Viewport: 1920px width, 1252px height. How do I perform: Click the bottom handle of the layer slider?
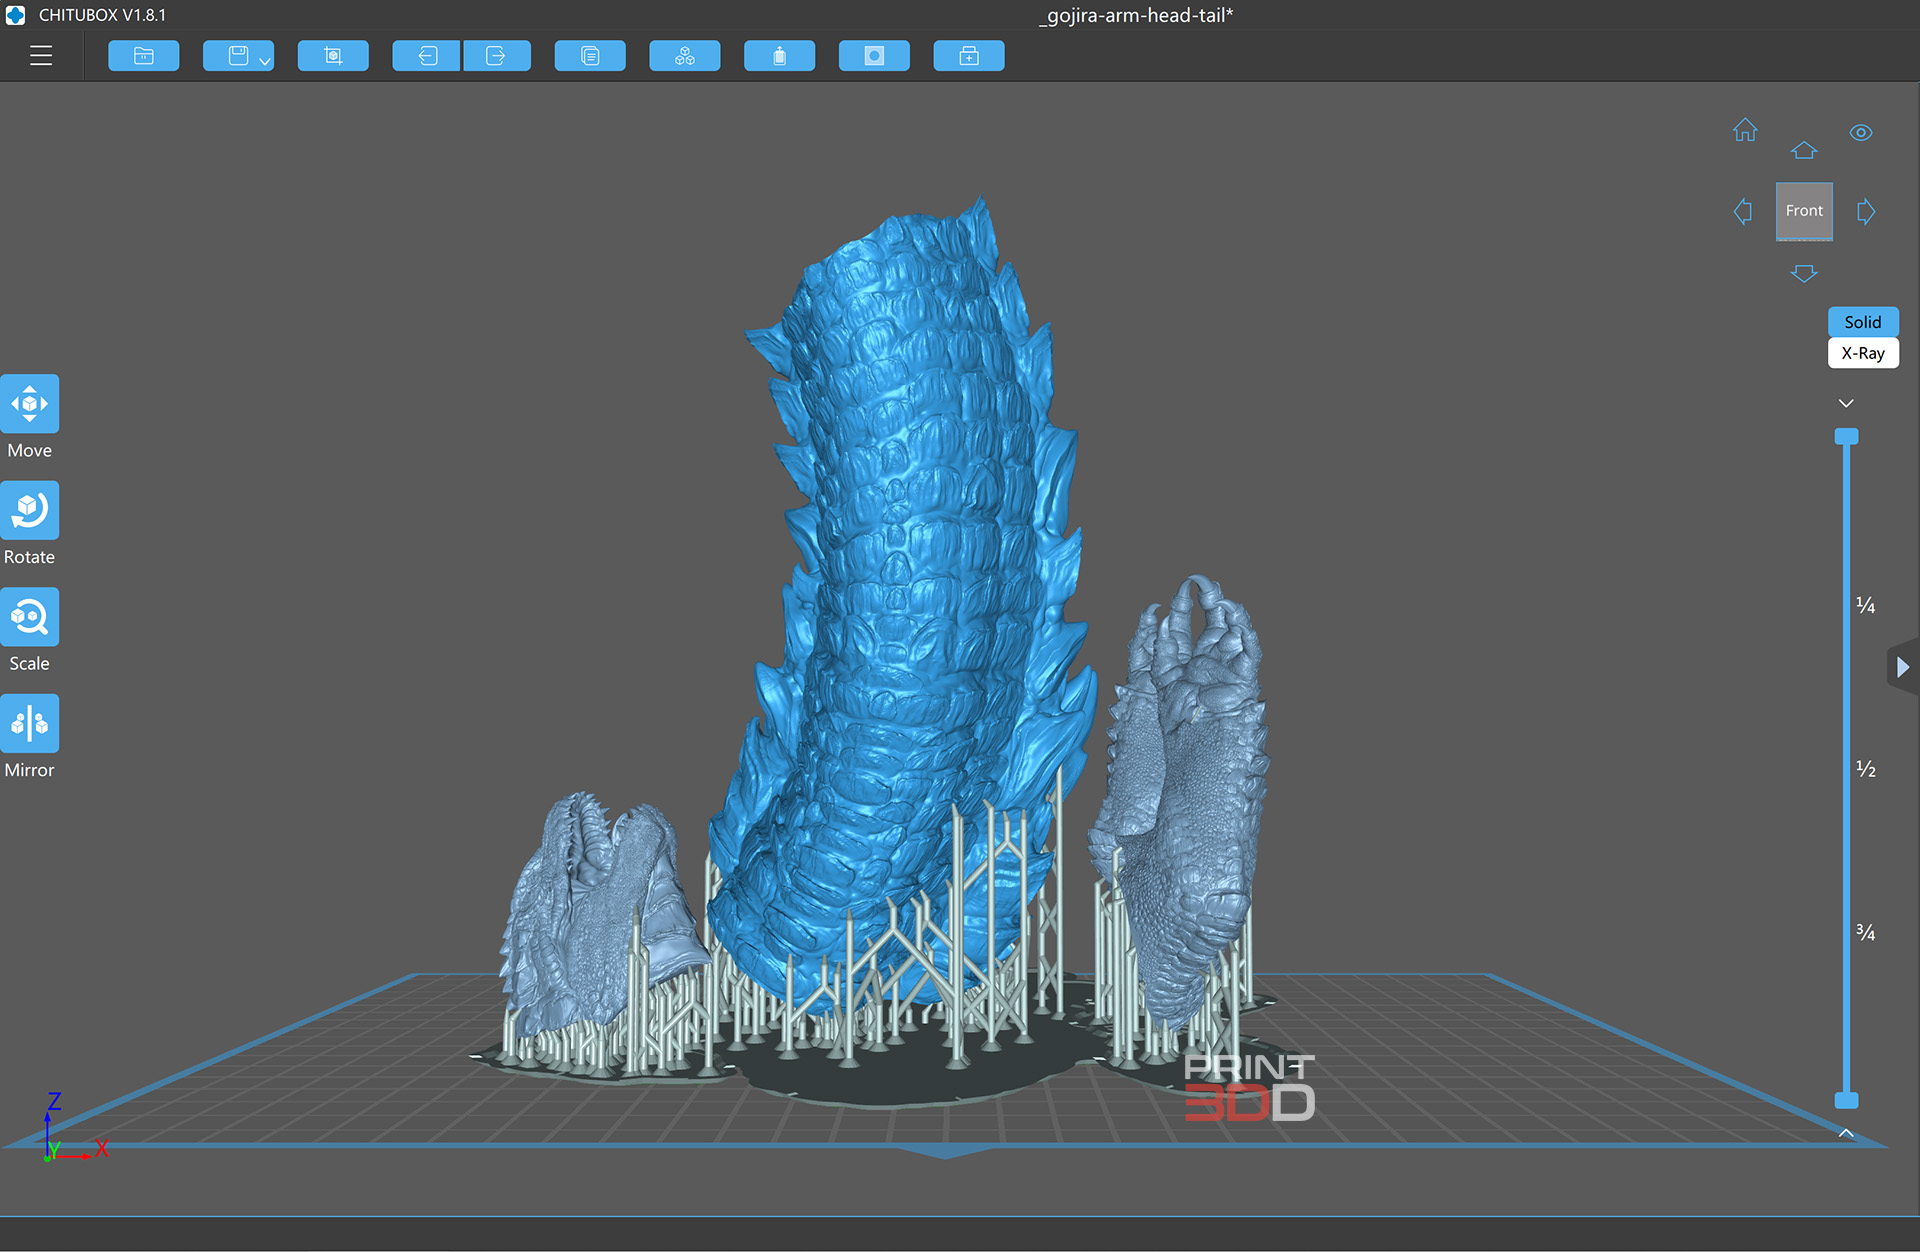[1846, 1100]
